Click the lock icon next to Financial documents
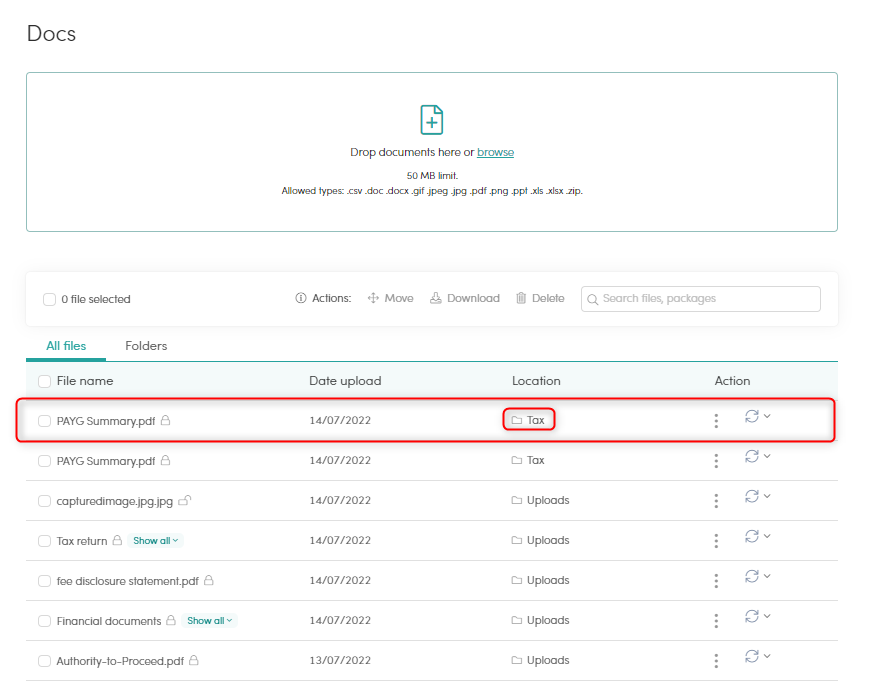 coord(171,620)
